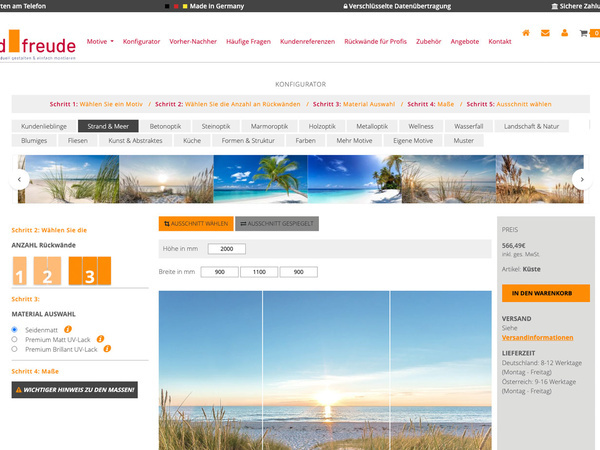Click the envelope mail icon

pyautogui.click(x=545, y=33)
